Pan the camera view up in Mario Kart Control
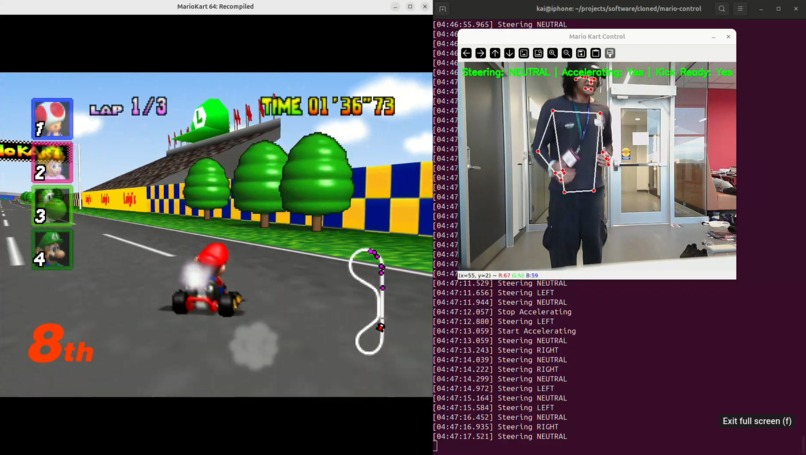The width and height of the screenshot is (806, 455). (495, 53)
